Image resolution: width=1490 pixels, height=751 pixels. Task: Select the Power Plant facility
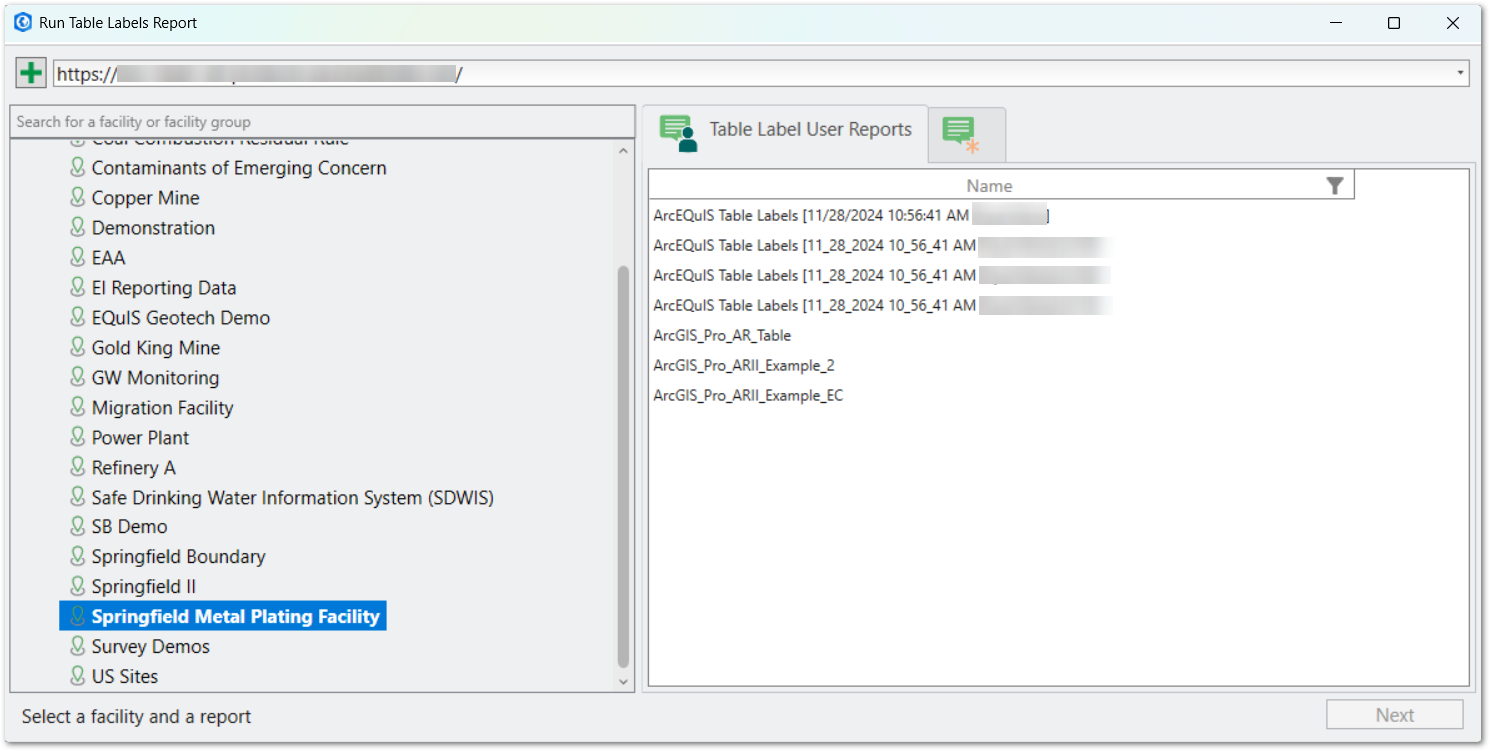[140, 437]
